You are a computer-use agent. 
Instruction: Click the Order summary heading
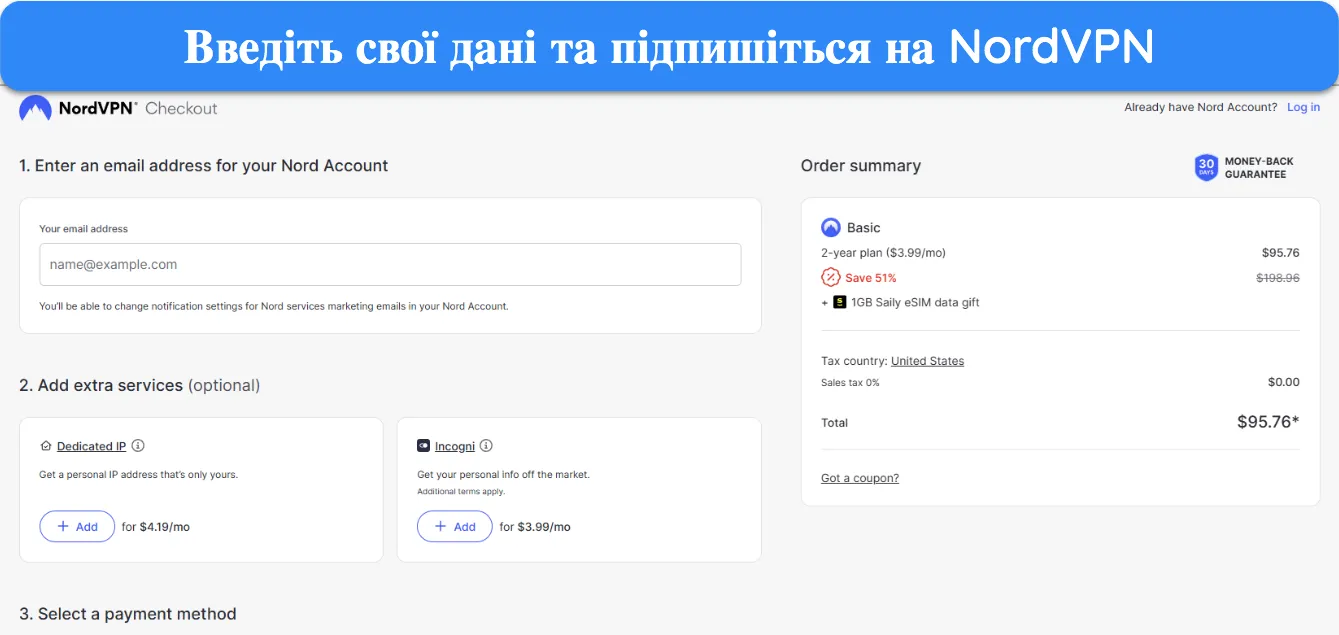861,166
